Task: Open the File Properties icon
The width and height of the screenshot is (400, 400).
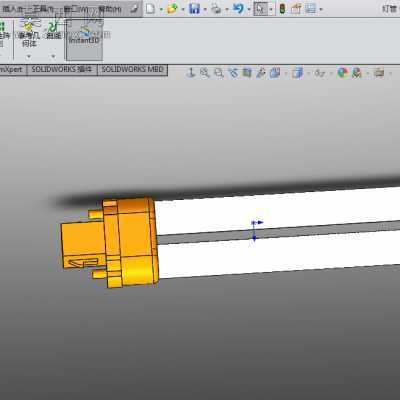Action: click(296, 9)
